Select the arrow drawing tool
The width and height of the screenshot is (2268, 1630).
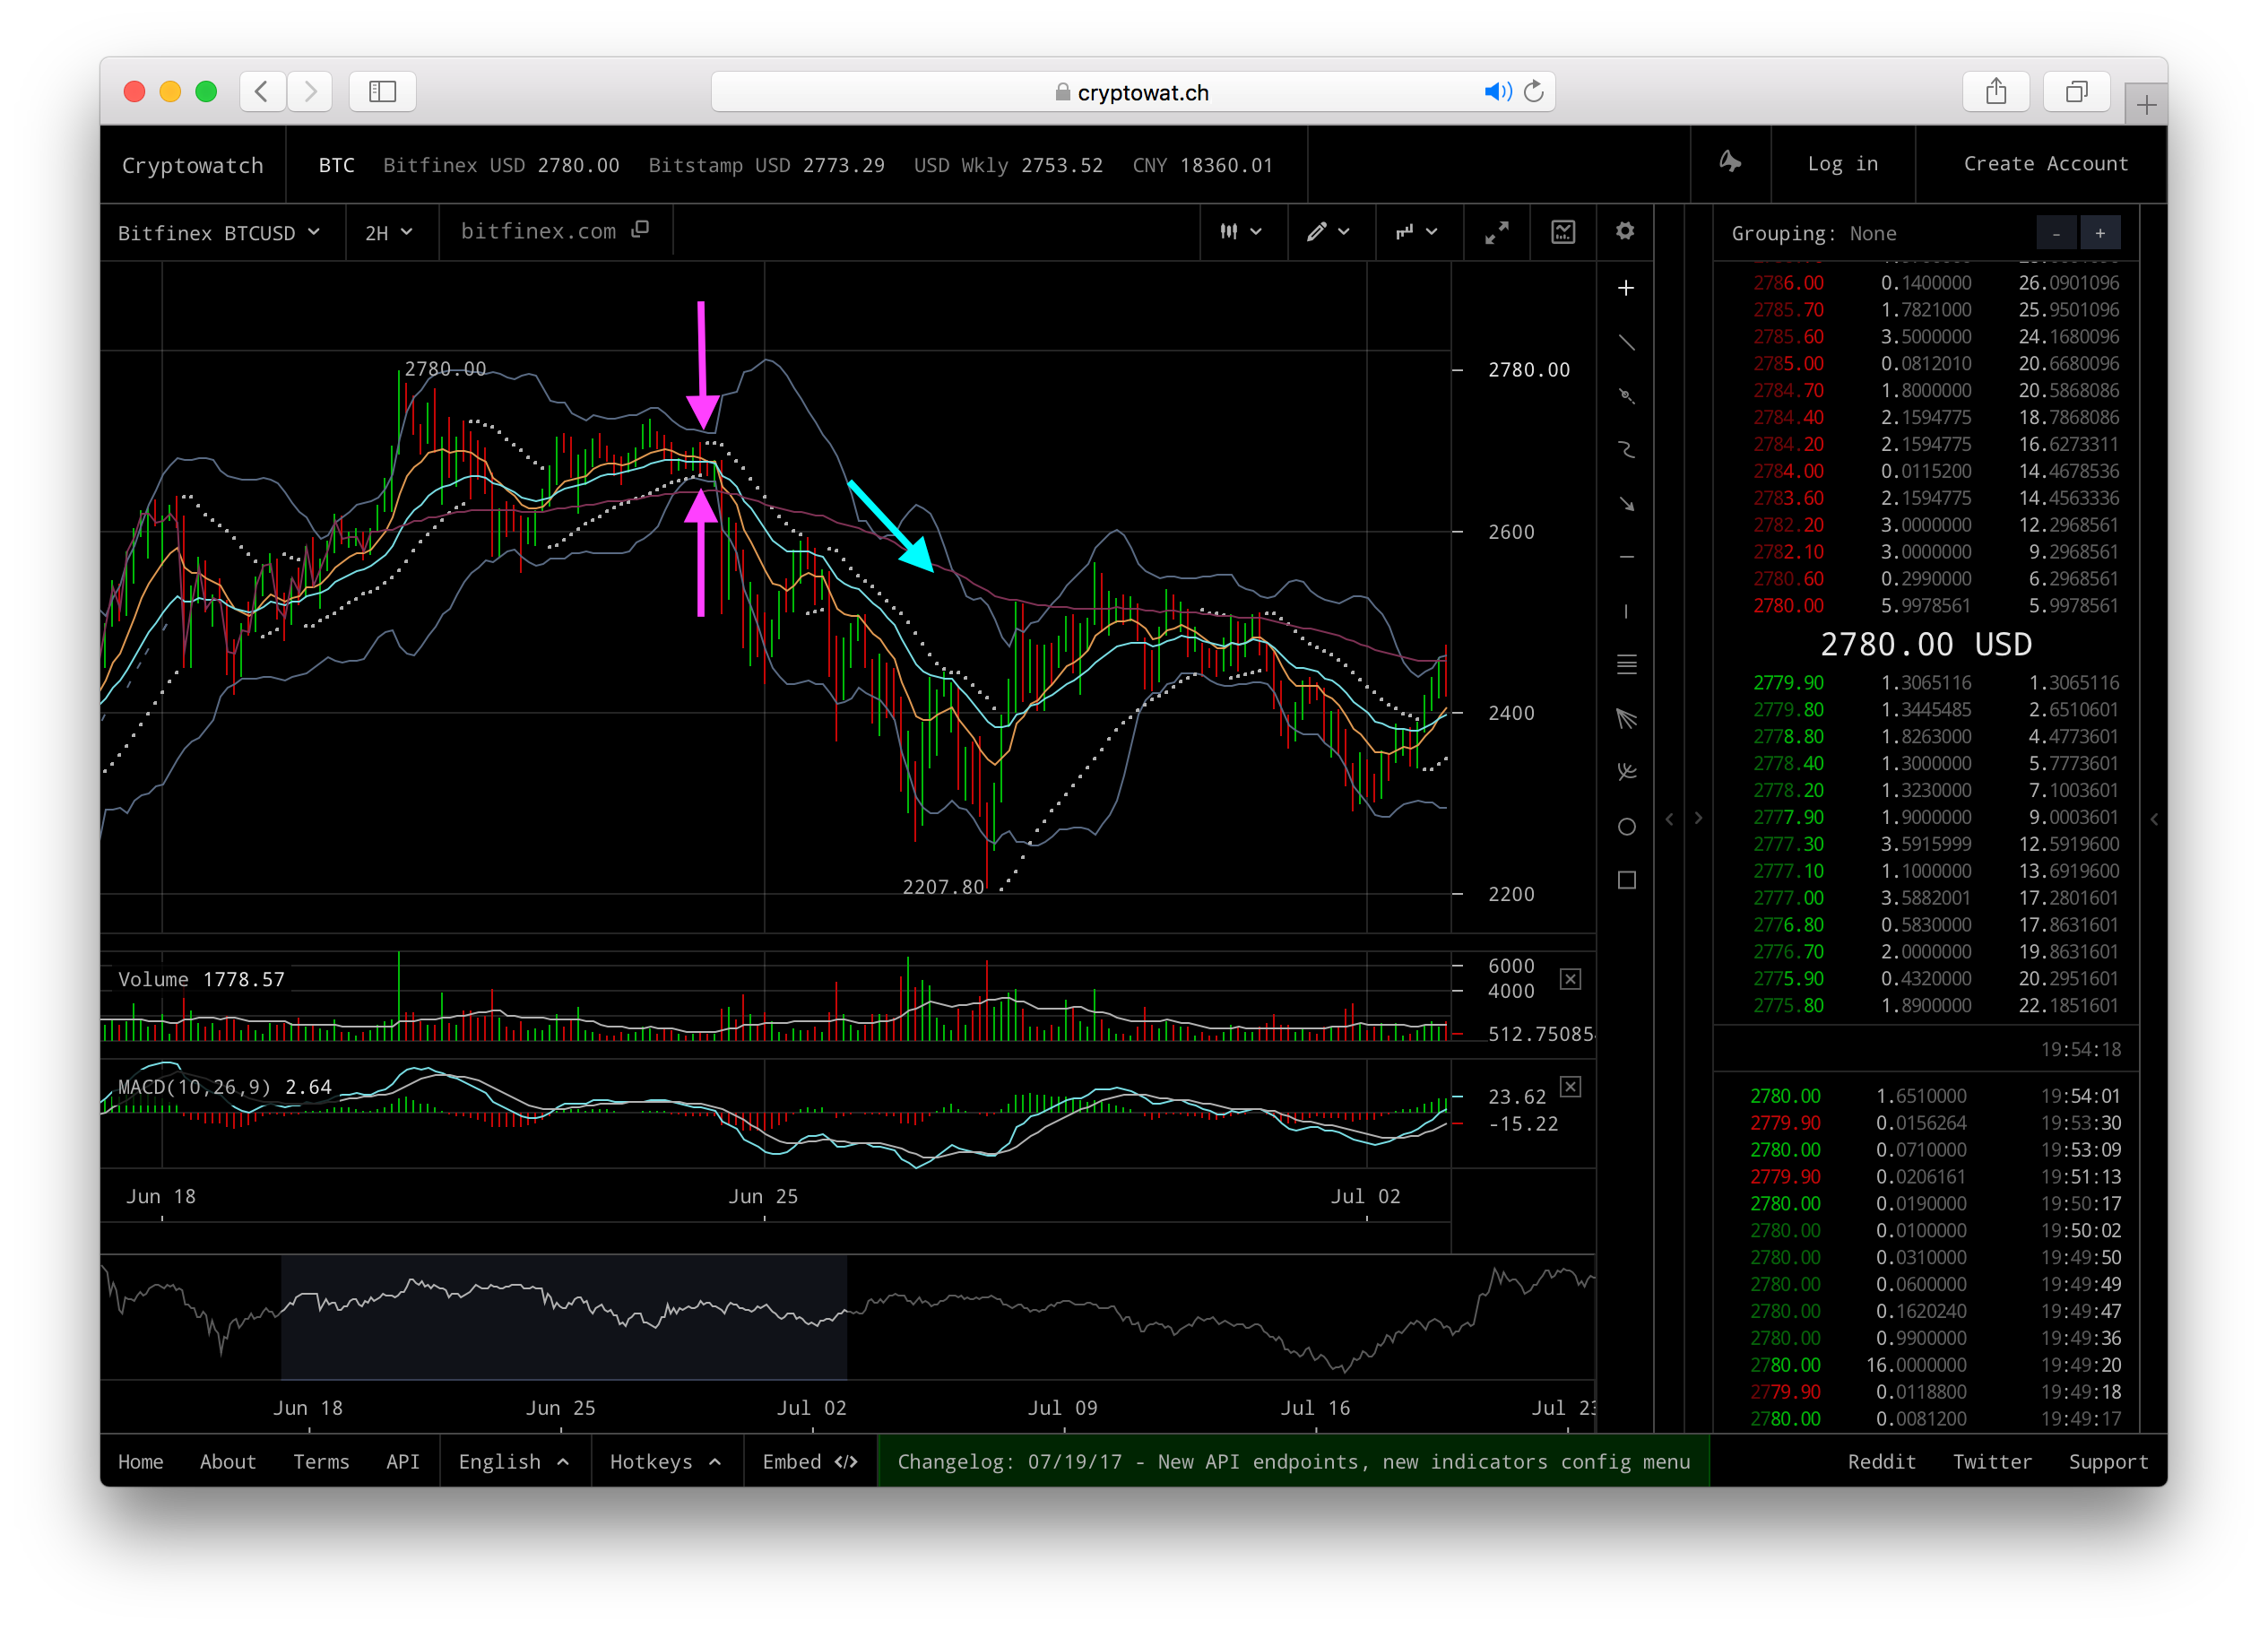pyautogui.click(x=1626, y=504)
